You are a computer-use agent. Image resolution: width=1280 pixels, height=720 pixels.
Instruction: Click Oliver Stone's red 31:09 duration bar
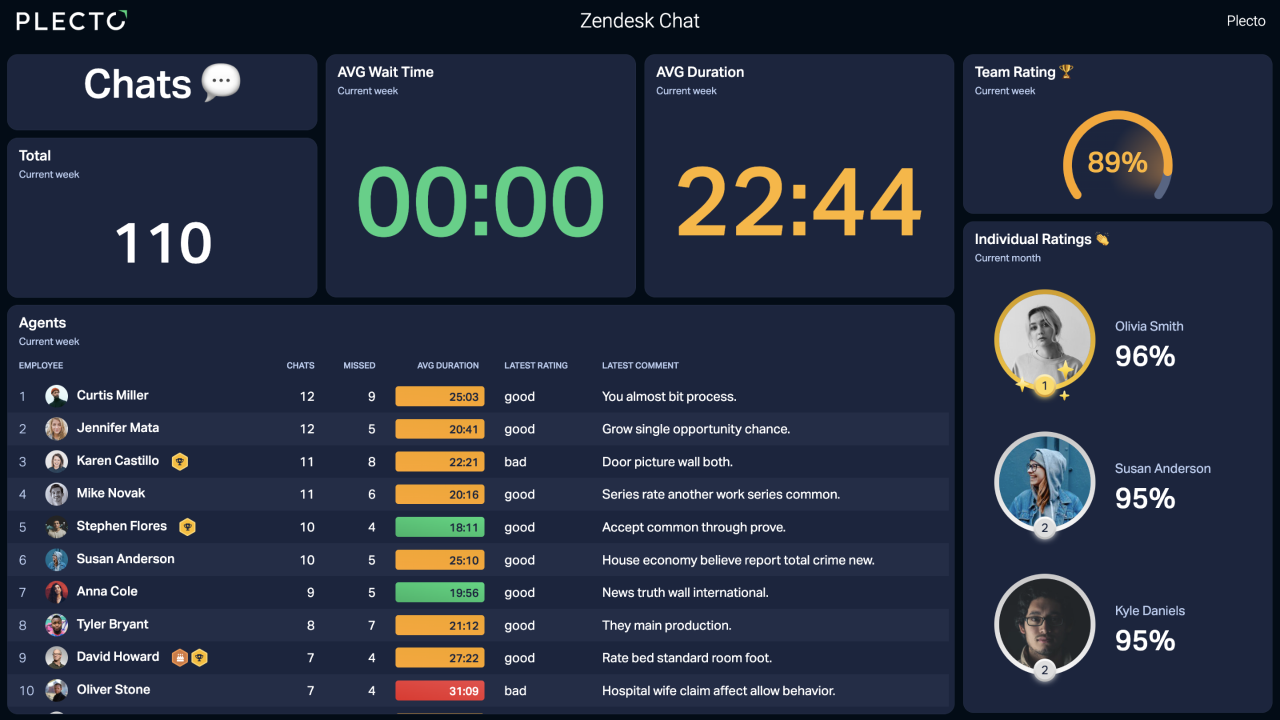[x=440, y=690]
